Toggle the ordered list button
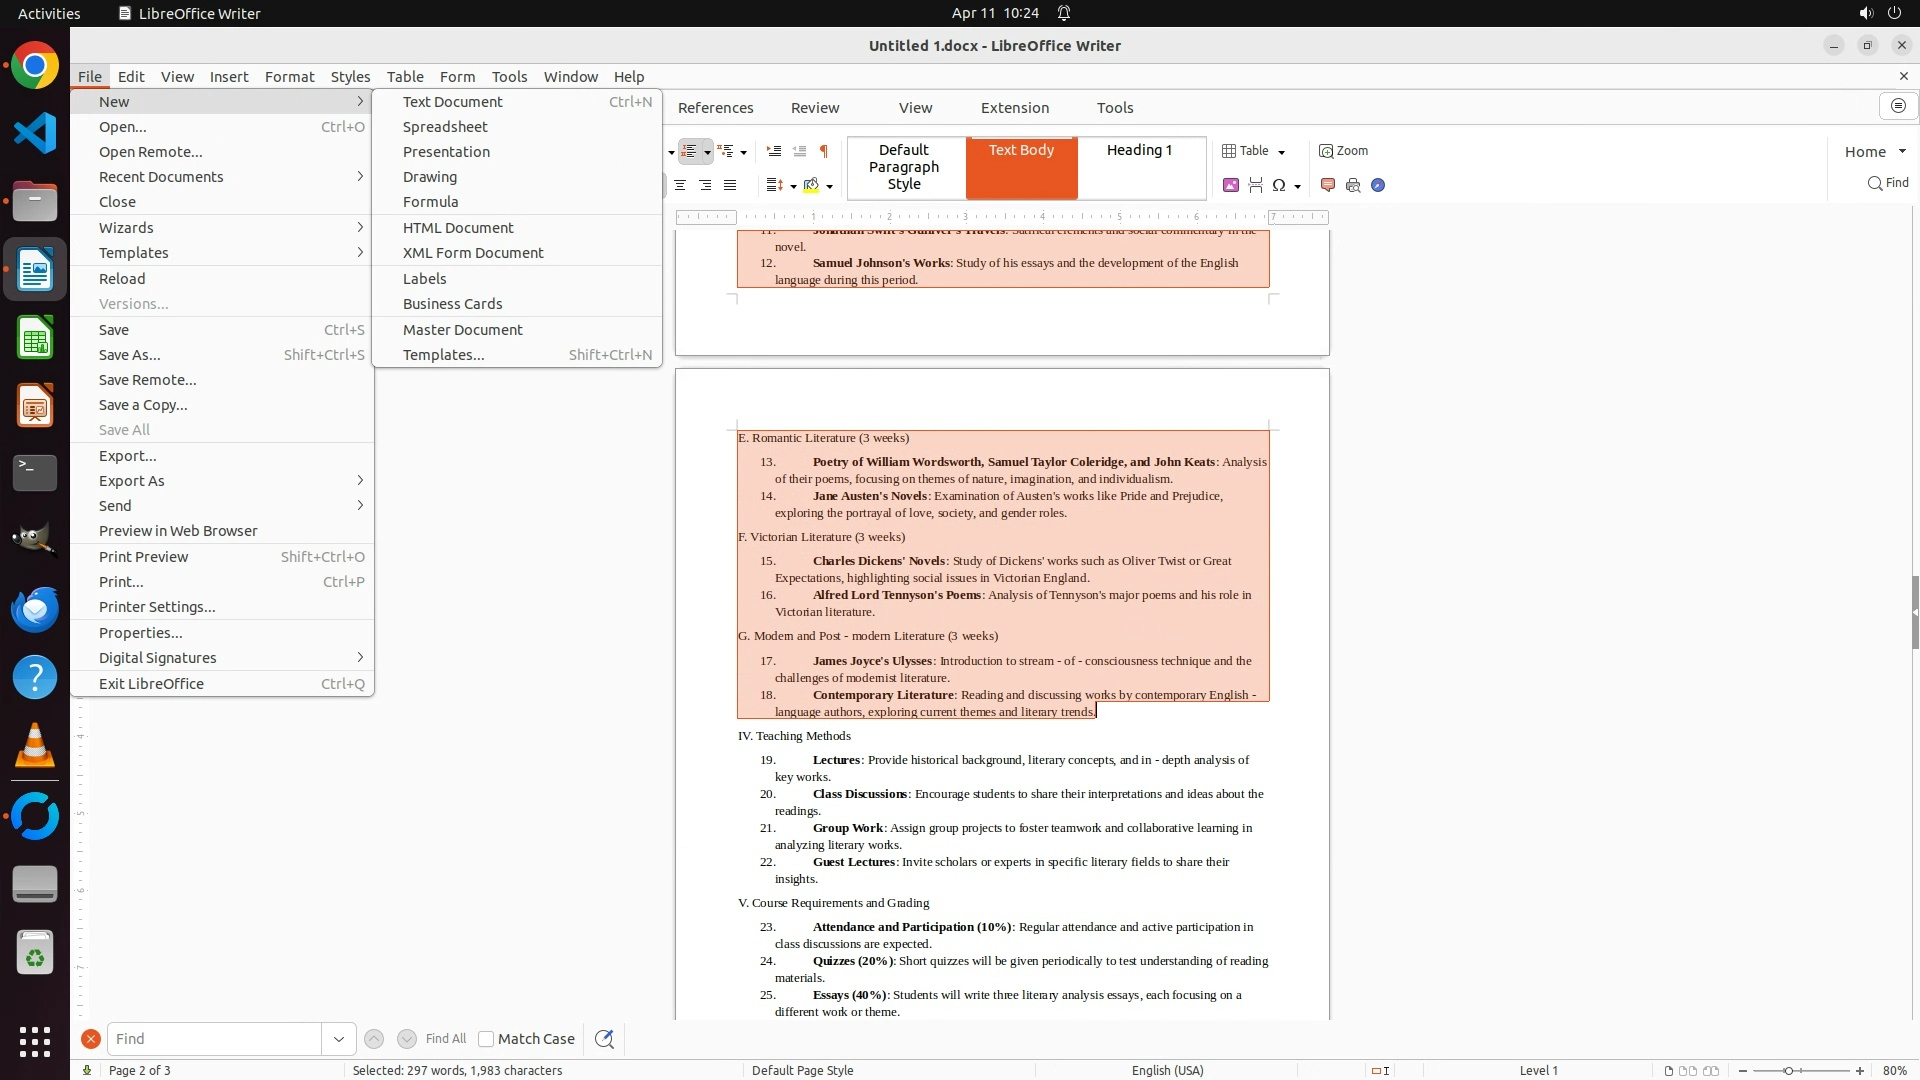 pos(689,152)
